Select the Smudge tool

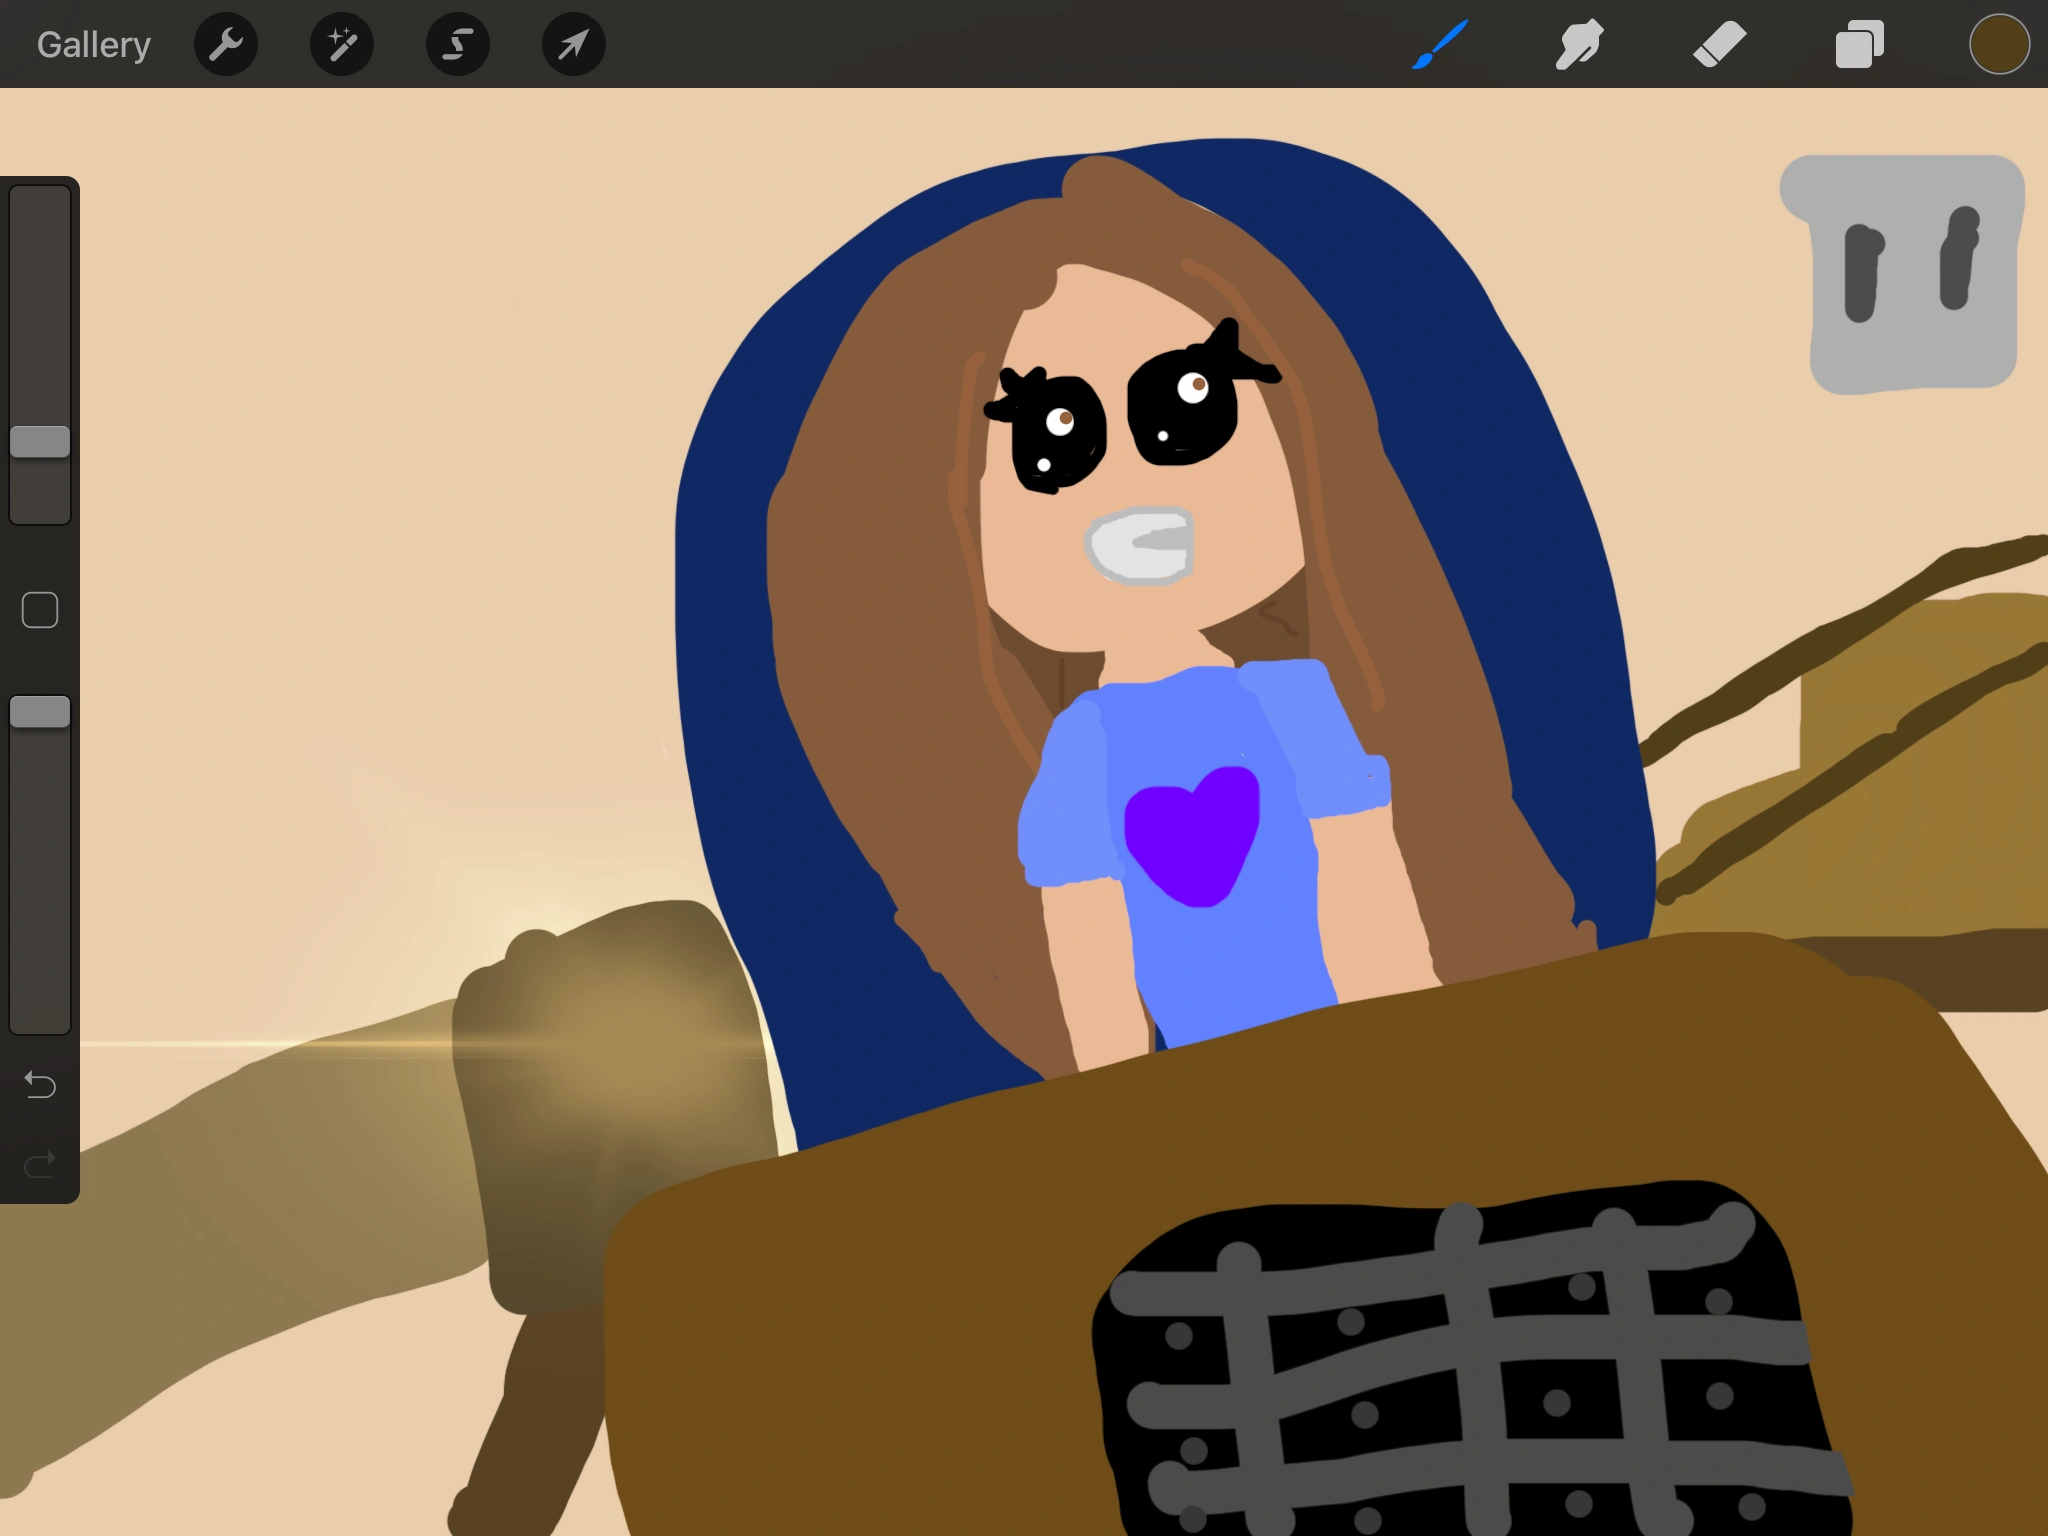click(1580, 45)
